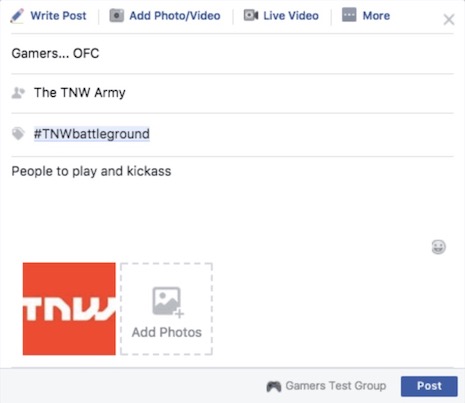This screenshot has height=403, width=465.
Task: Expand the More options menu
Action: click(366, 15)
